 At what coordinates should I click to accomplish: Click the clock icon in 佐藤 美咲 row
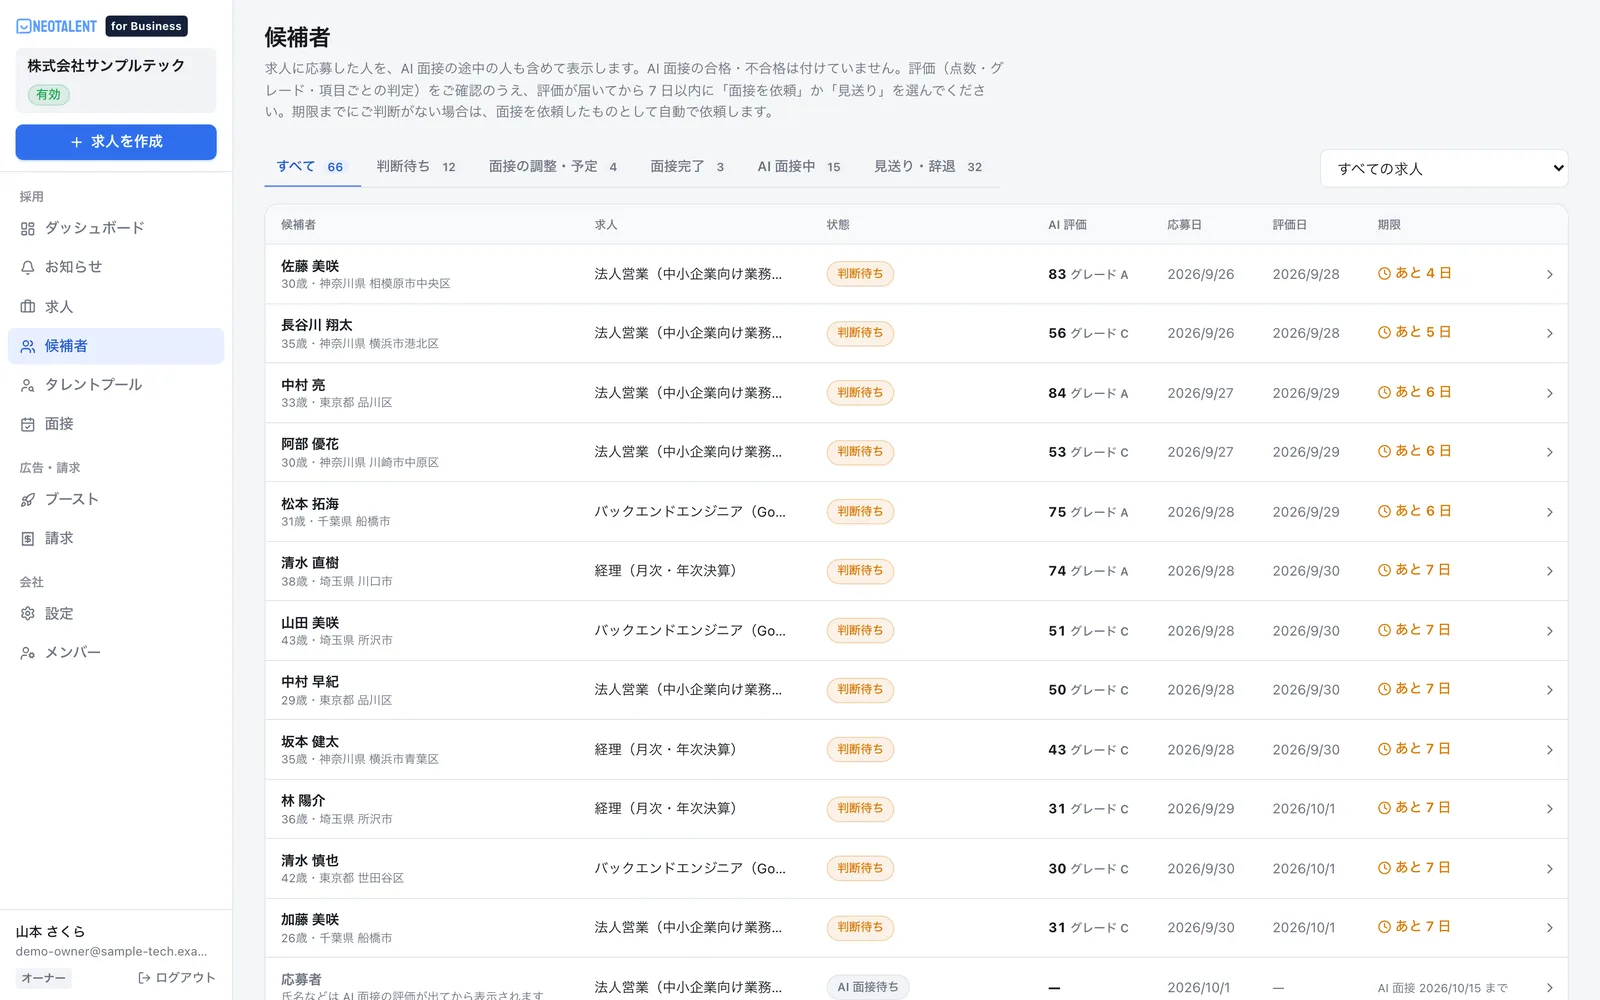[x=1385, y=274]
